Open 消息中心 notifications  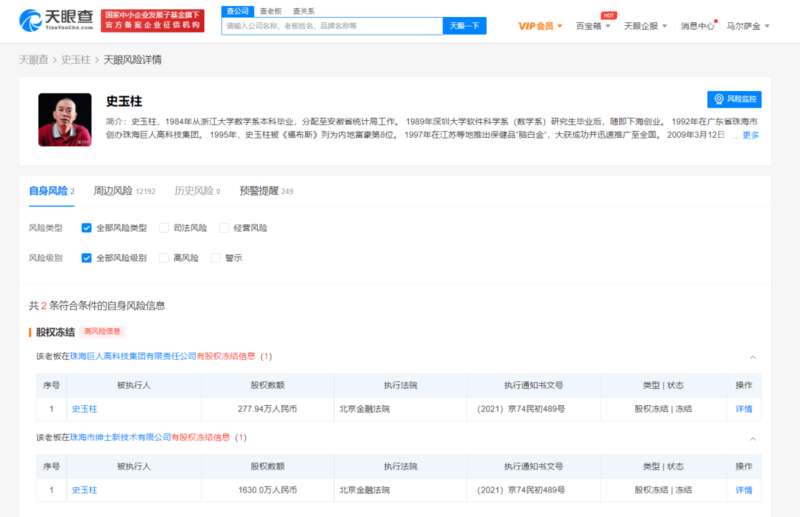pos(697,26)
